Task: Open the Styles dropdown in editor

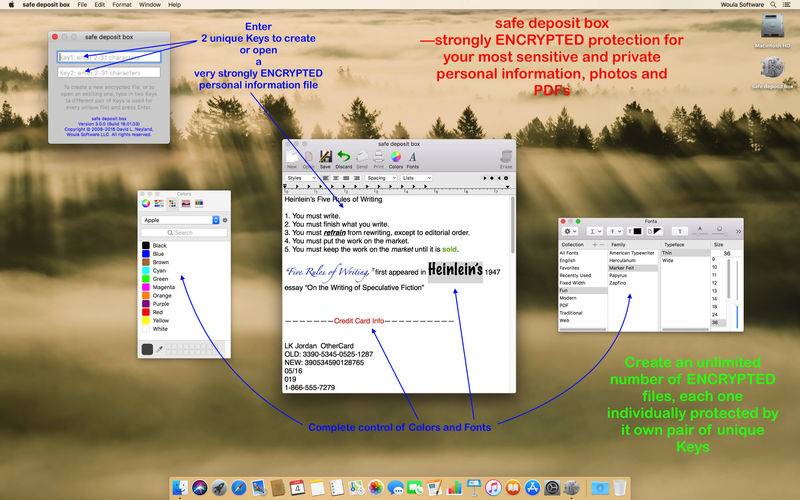Action: click(301, 178)
